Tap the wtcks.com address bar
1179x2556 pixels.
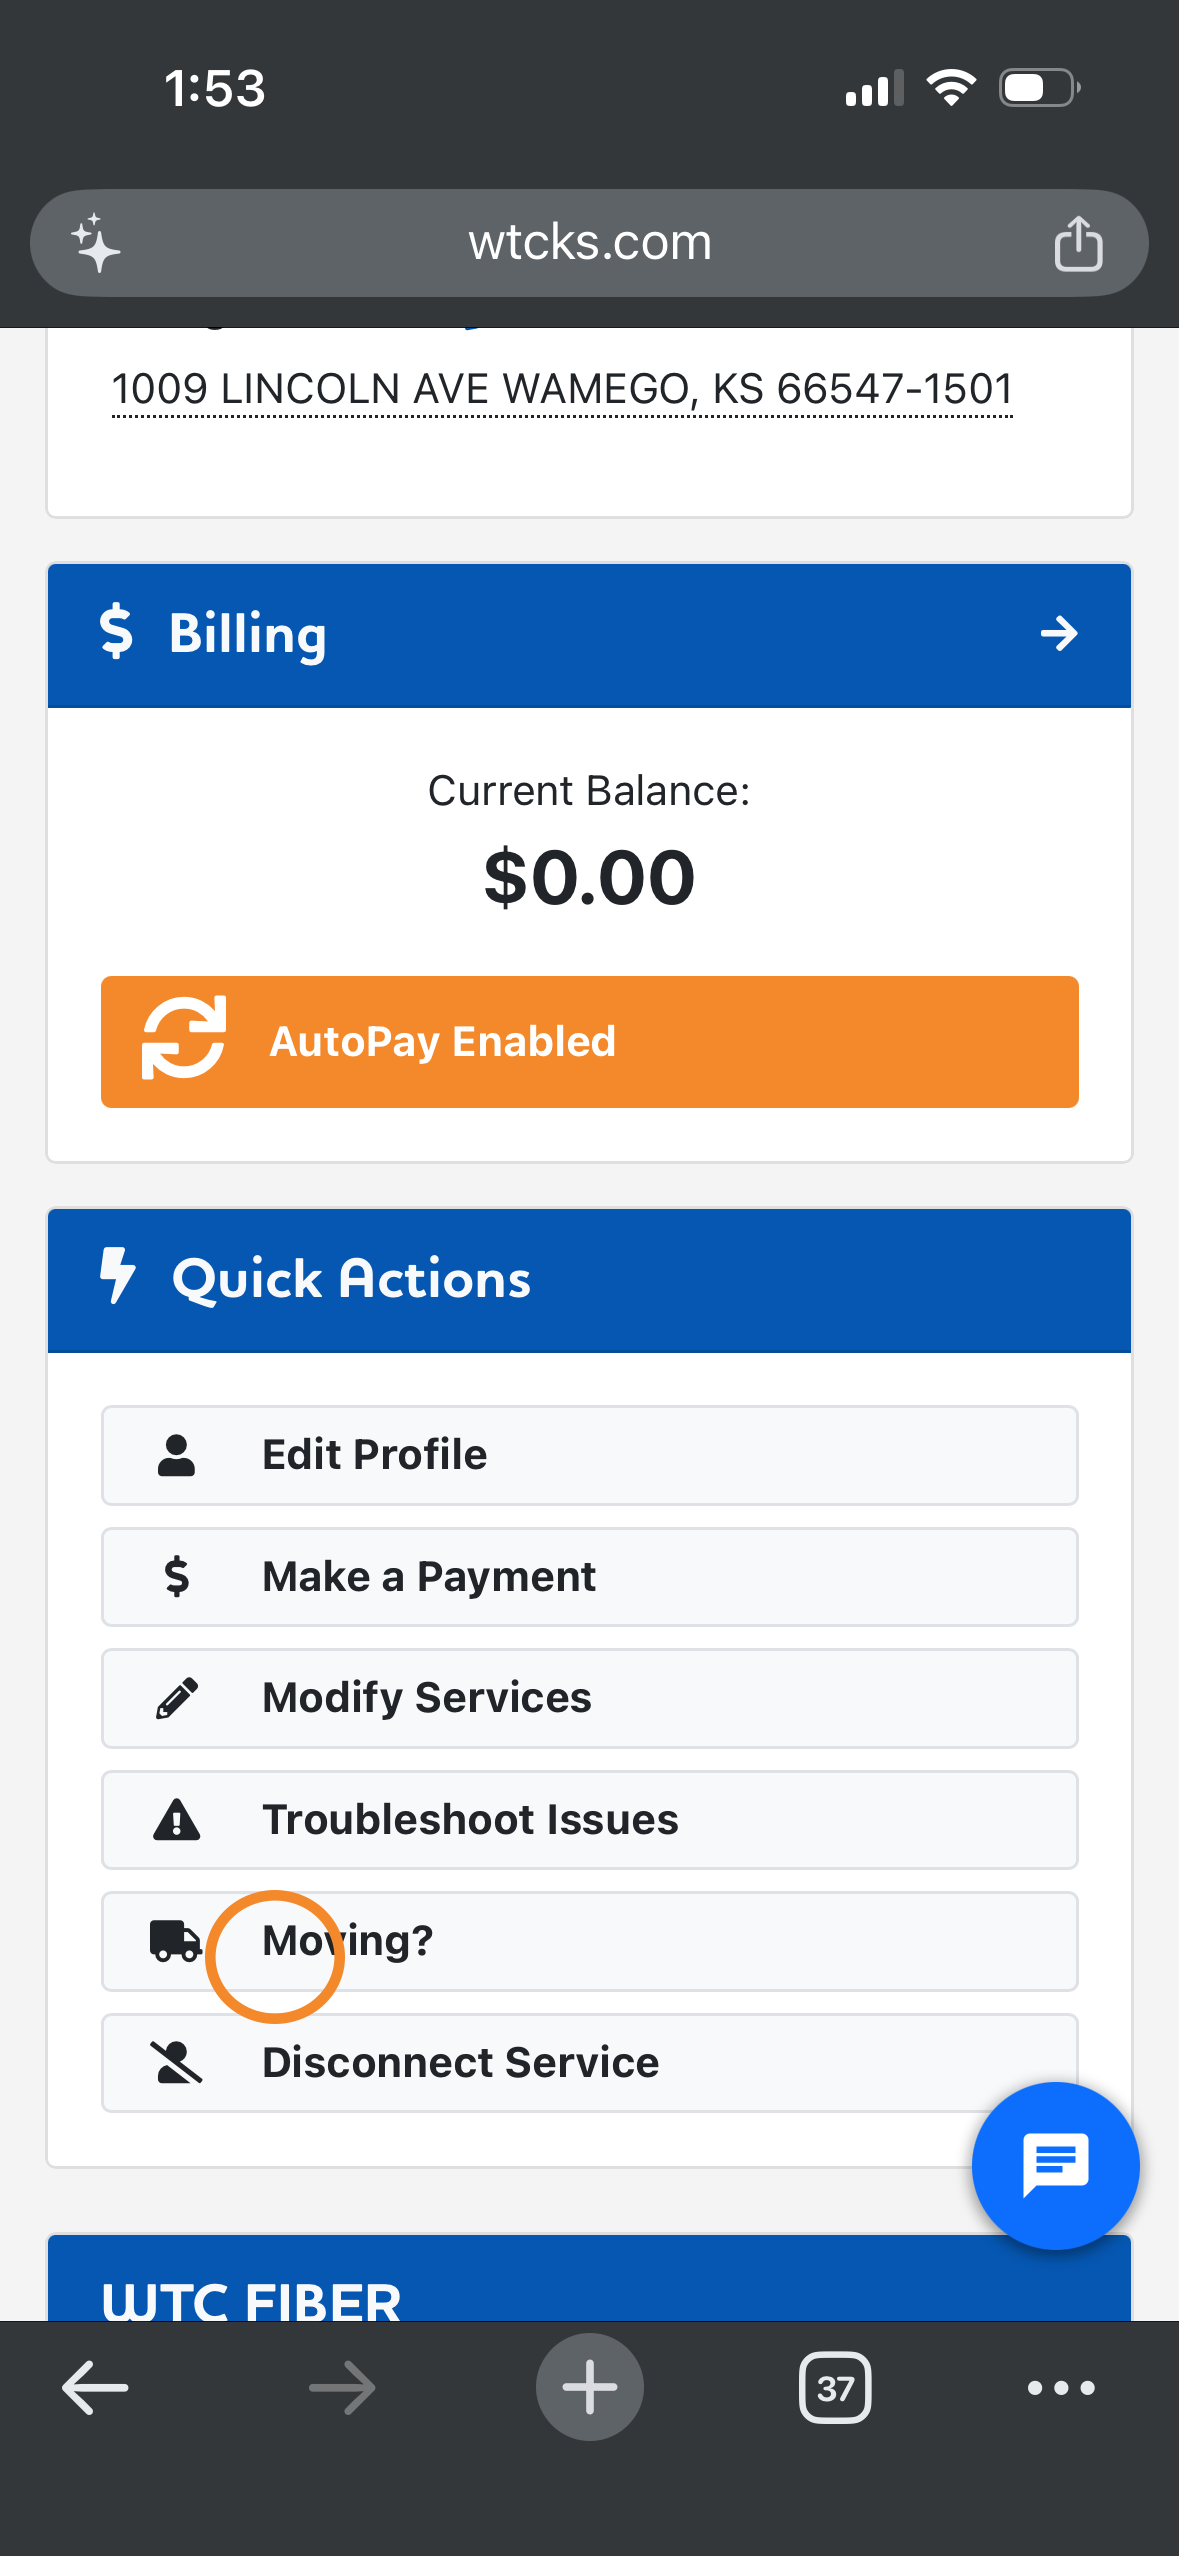pos(589,243)
